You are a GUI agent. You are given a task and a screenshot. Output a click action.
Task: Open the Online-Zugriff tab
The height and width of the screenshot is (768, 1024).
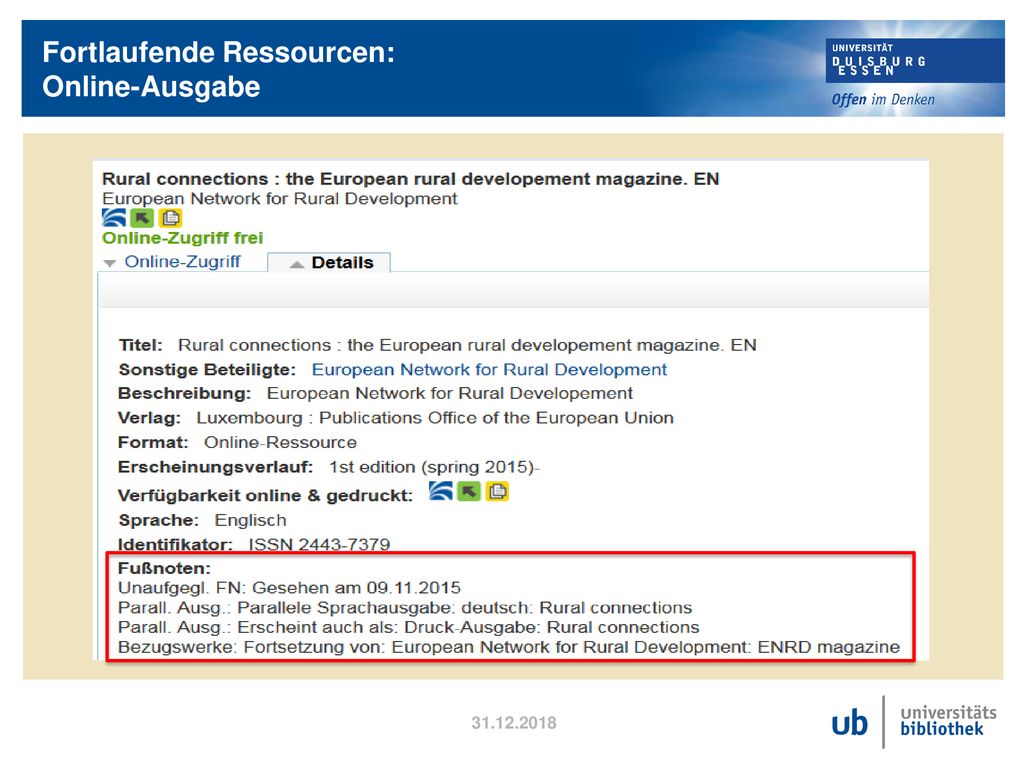(x=182, y=261)
